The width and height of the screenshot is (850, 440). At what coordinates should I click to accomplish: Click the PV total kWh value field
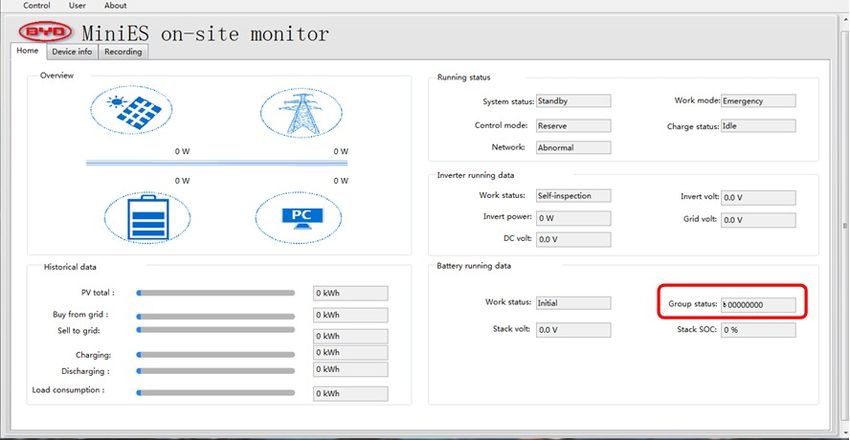click(x=351, y=293)
